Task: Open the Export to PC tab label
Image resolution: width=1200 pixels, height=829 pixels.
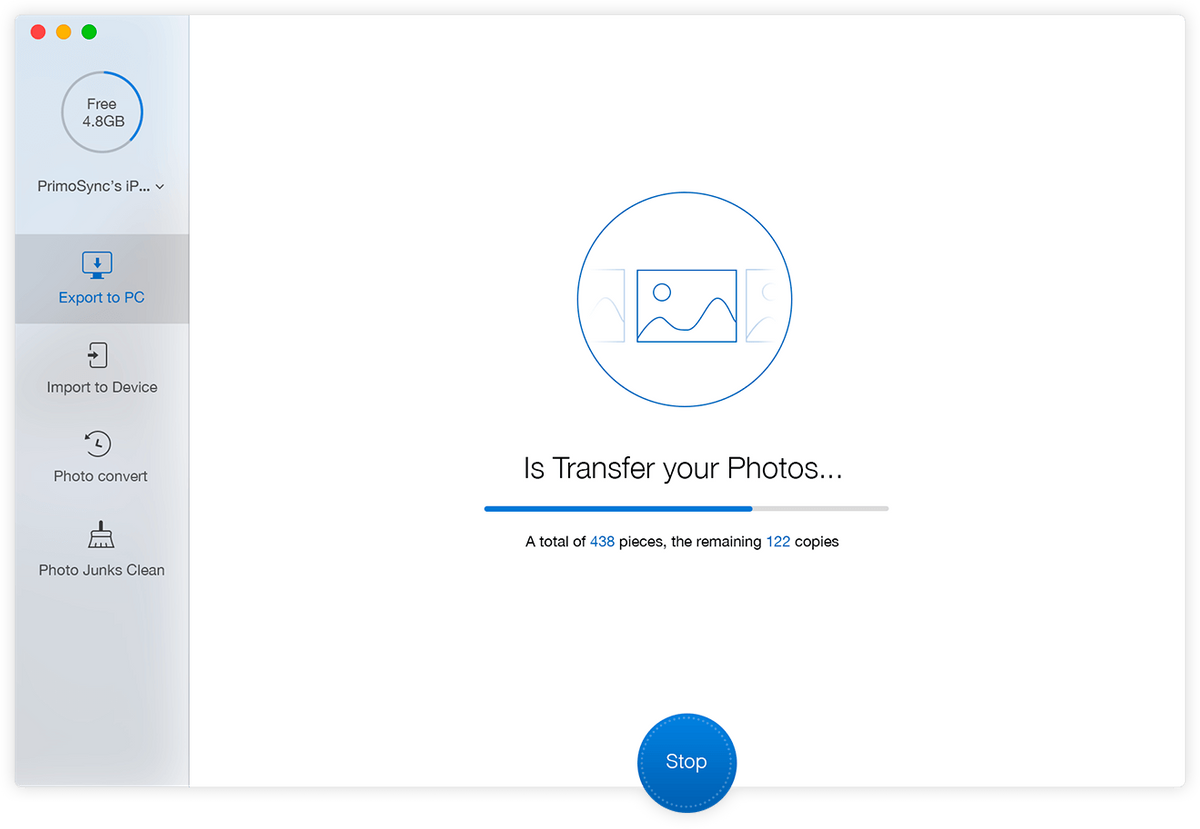Action: pos(101,298)
